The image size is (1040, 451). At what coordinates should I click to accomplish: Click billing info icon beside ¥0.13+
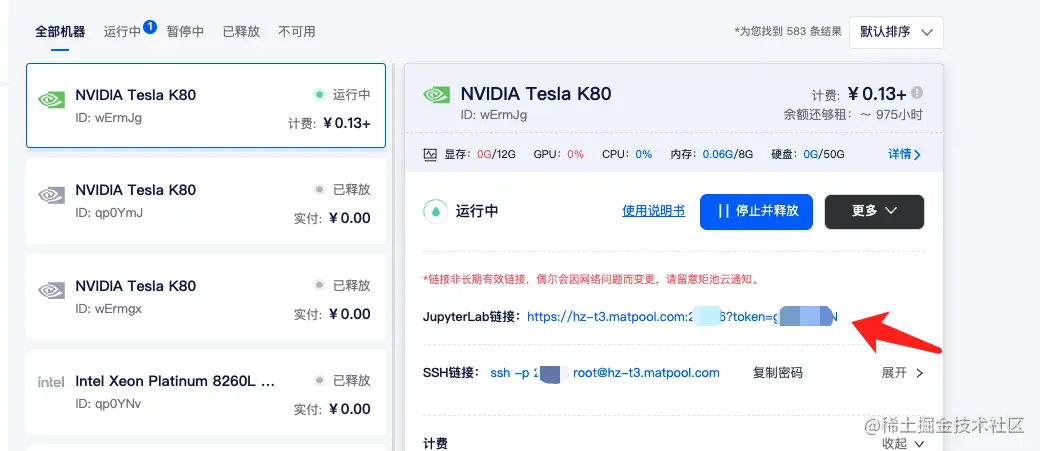tap(917, 92)
